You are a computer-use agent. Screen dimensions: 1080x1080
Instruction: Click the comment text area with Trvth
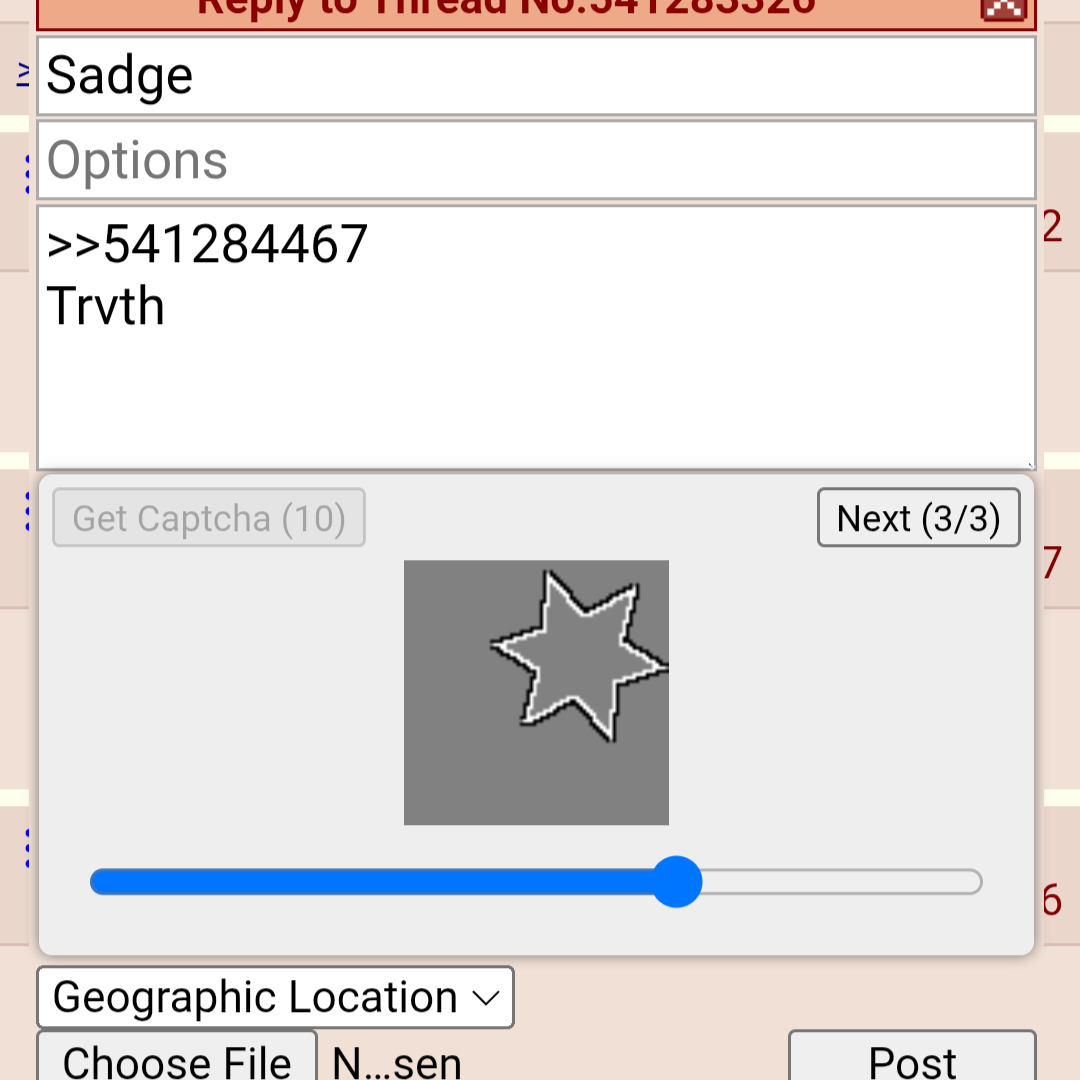coord(536,338)
